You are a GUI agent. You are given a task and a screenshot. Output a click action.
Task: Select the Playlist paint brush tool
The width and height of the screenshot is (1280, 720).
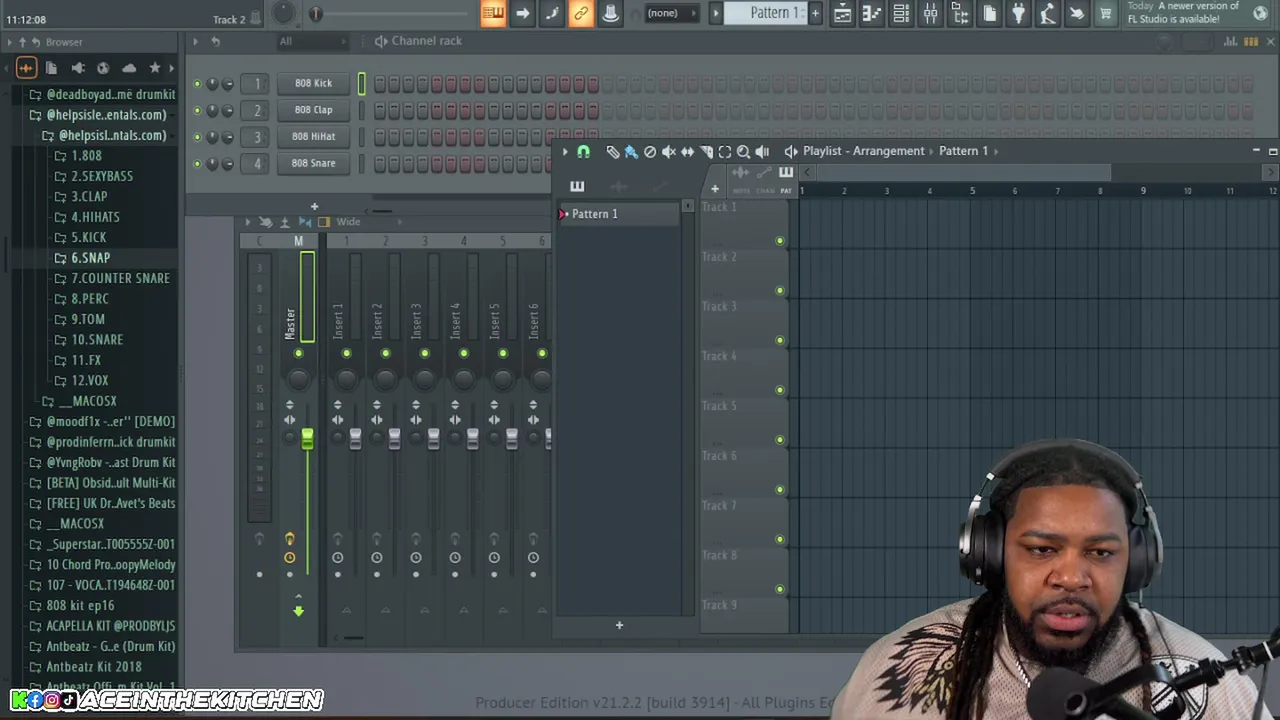(x=631, y=151)
